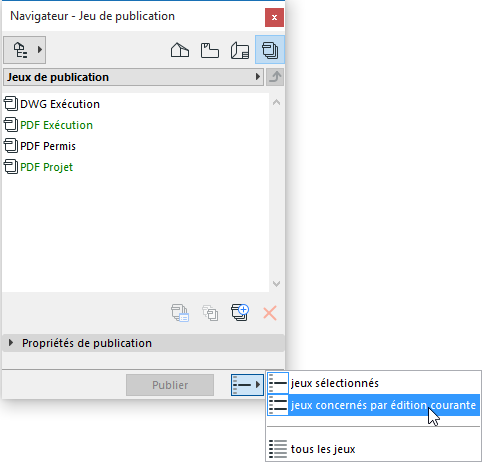Click the Publier button

tap(170, 385)
